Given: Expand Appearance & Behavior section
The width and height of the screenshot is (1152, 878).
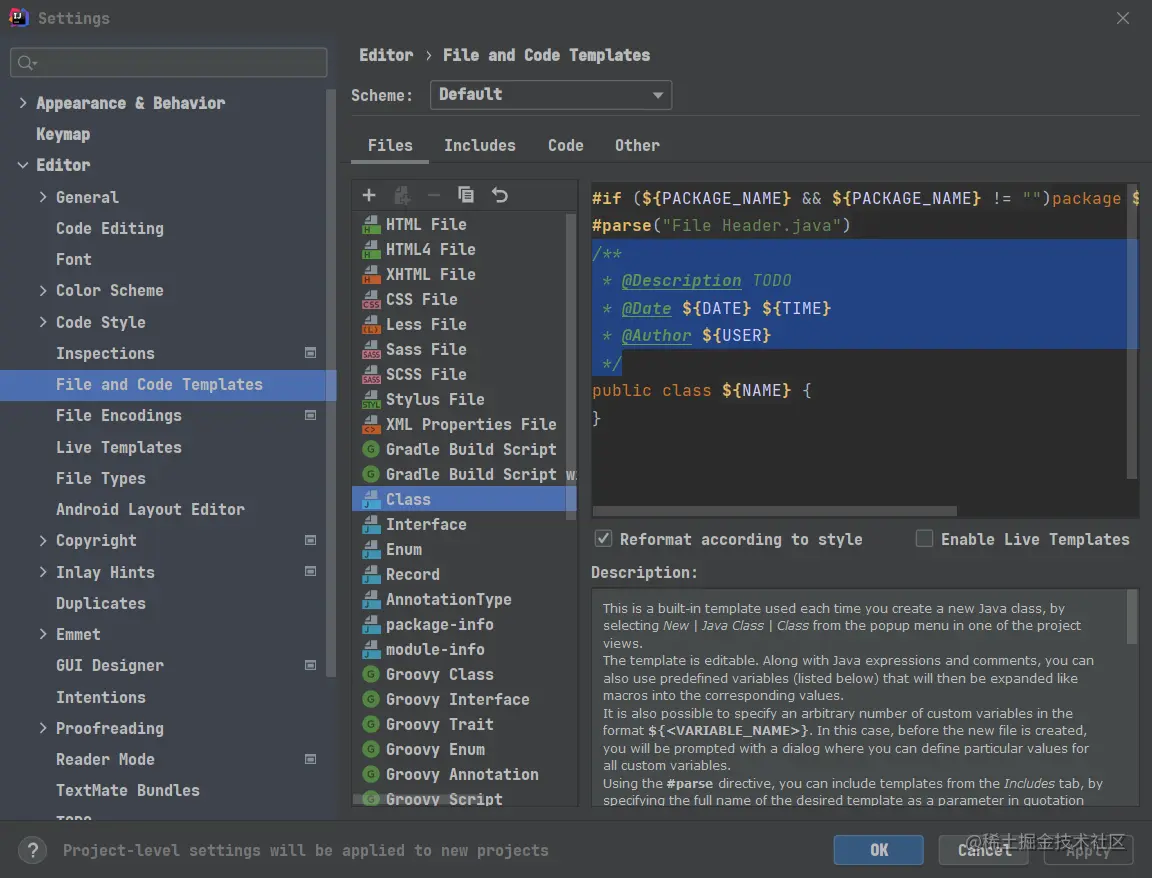Looking at the screenshot, I should coord(23,103).
